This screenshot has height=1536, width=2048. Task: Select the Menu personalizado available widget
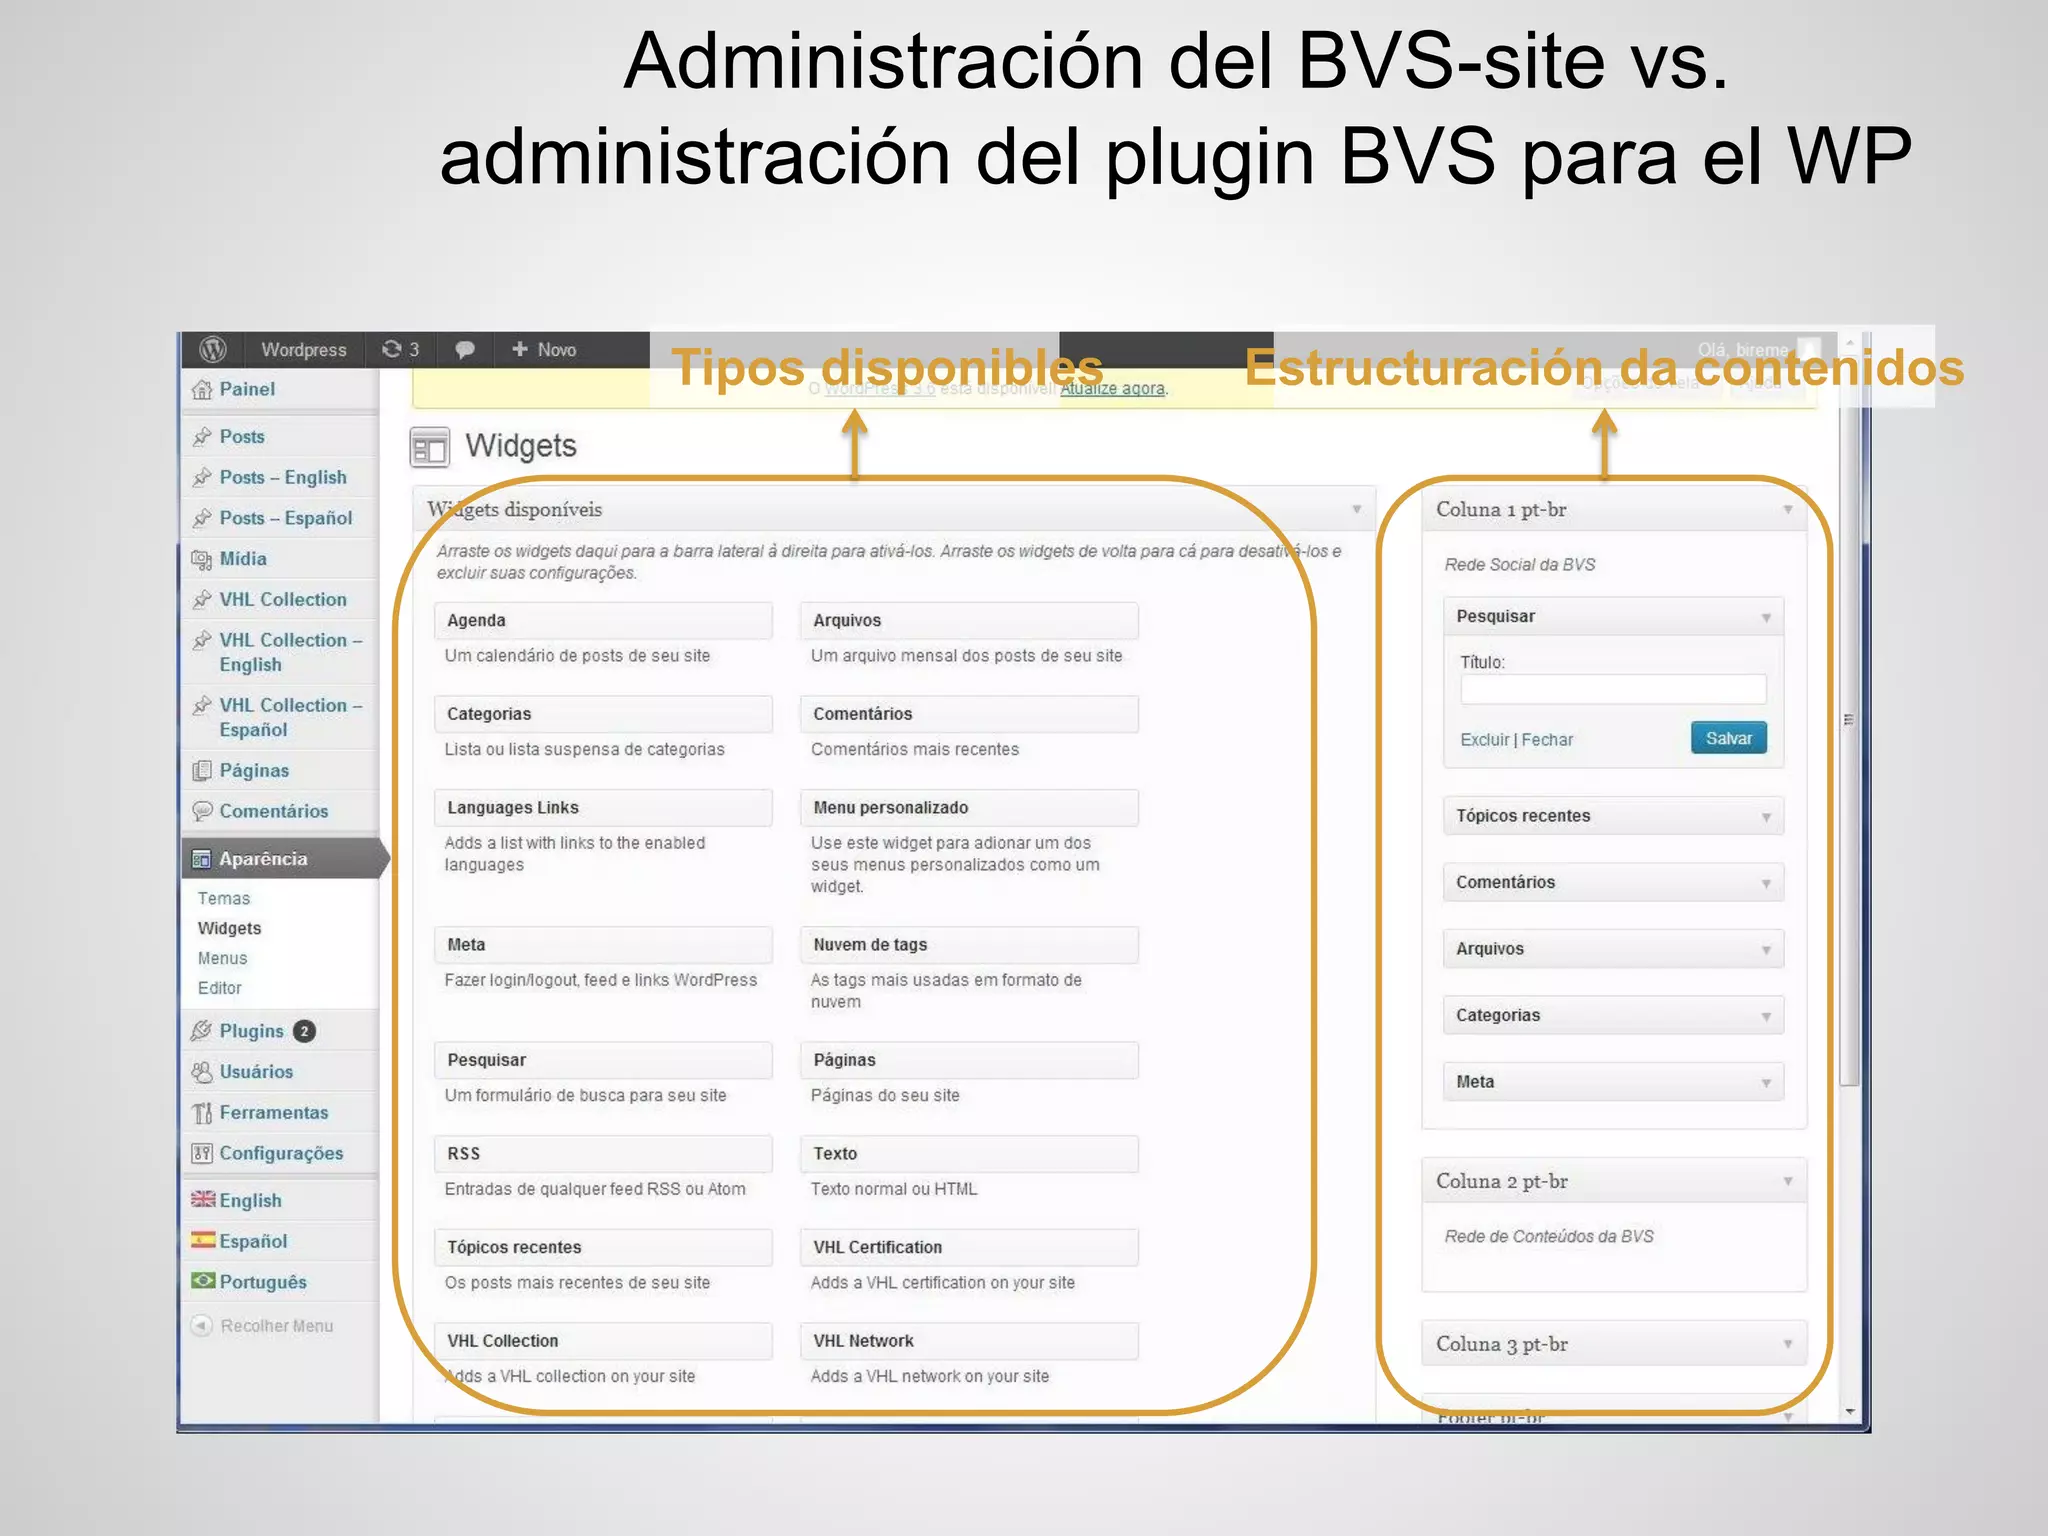(x=969, y=808)
